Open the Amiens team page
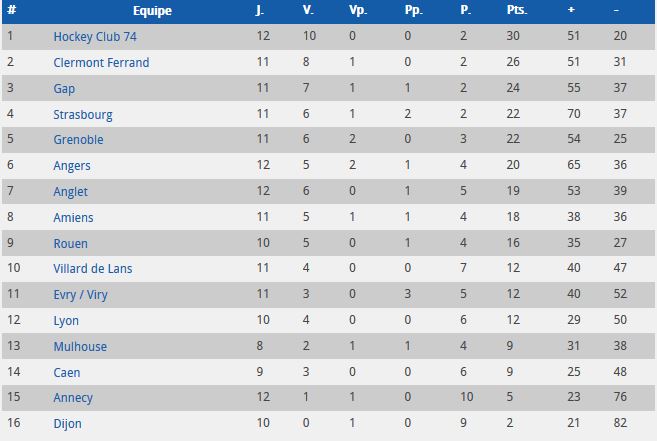 click(73, 217)
